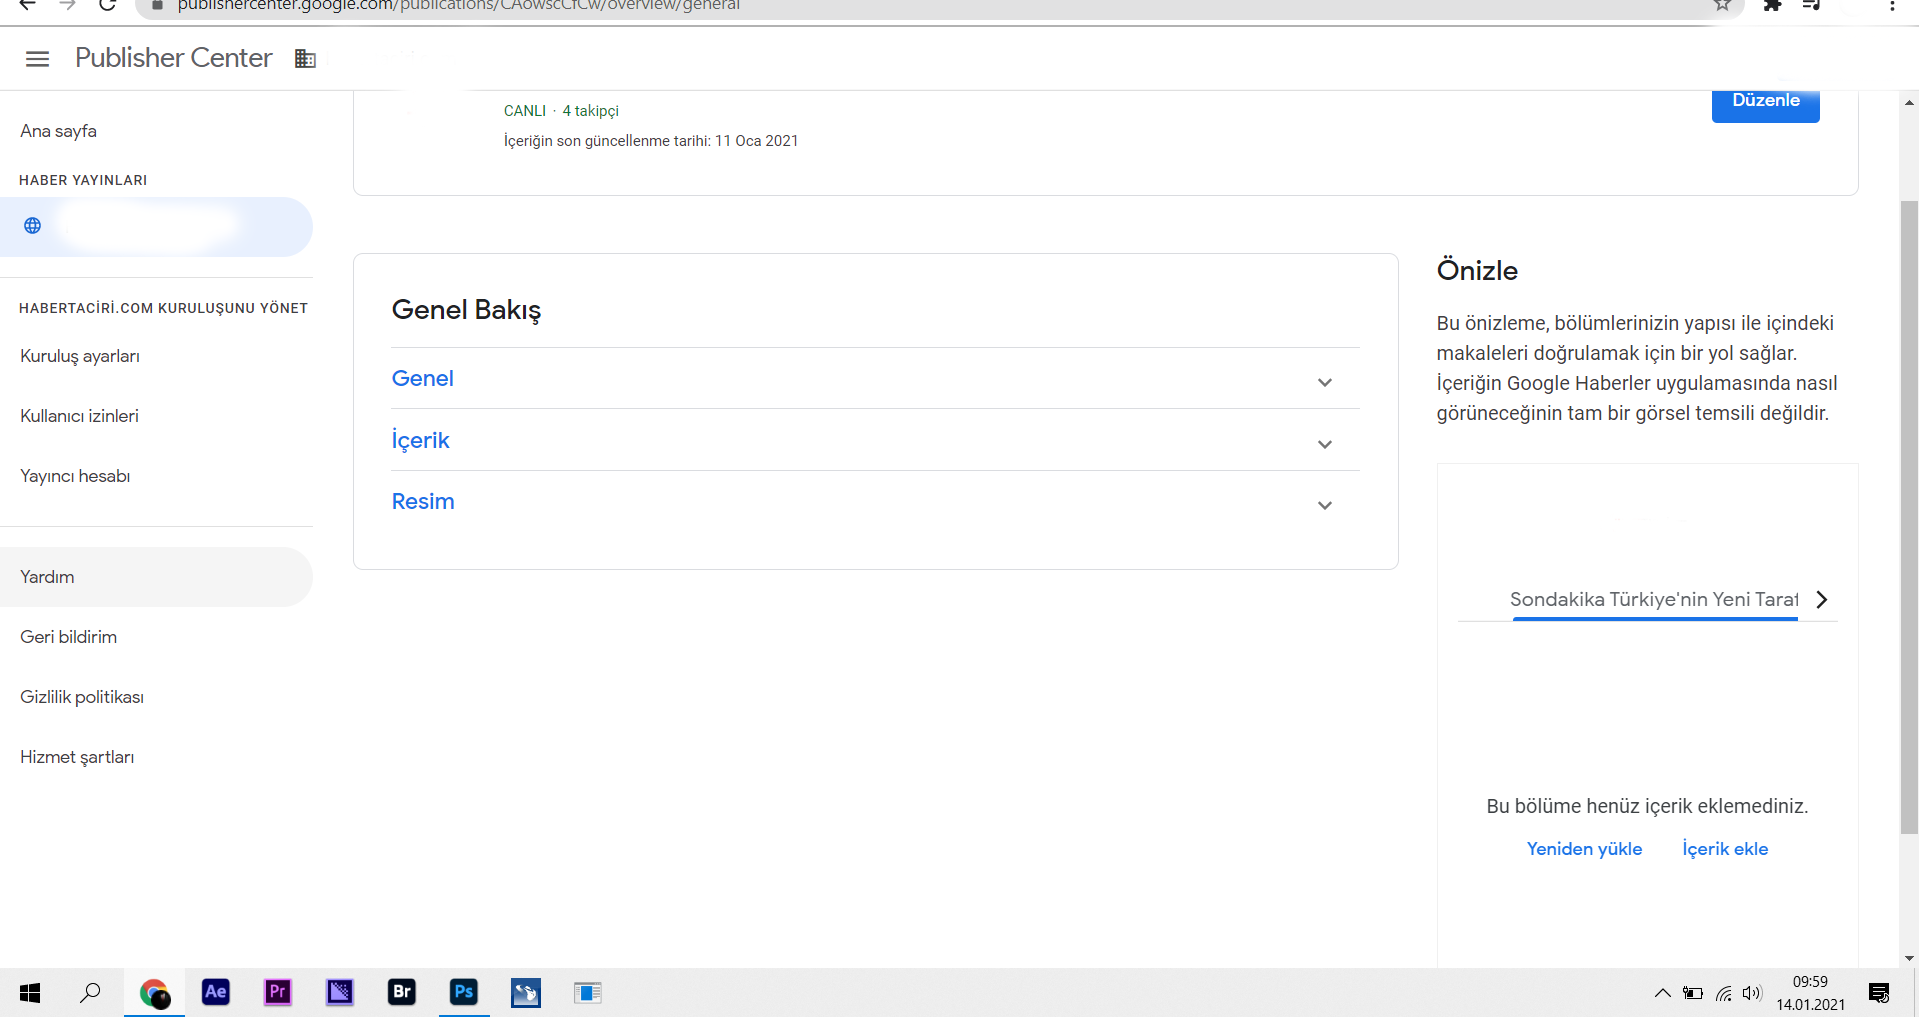
Task: Click the battery status icon
Action: pyautogui.click(x=1693, y=993)
